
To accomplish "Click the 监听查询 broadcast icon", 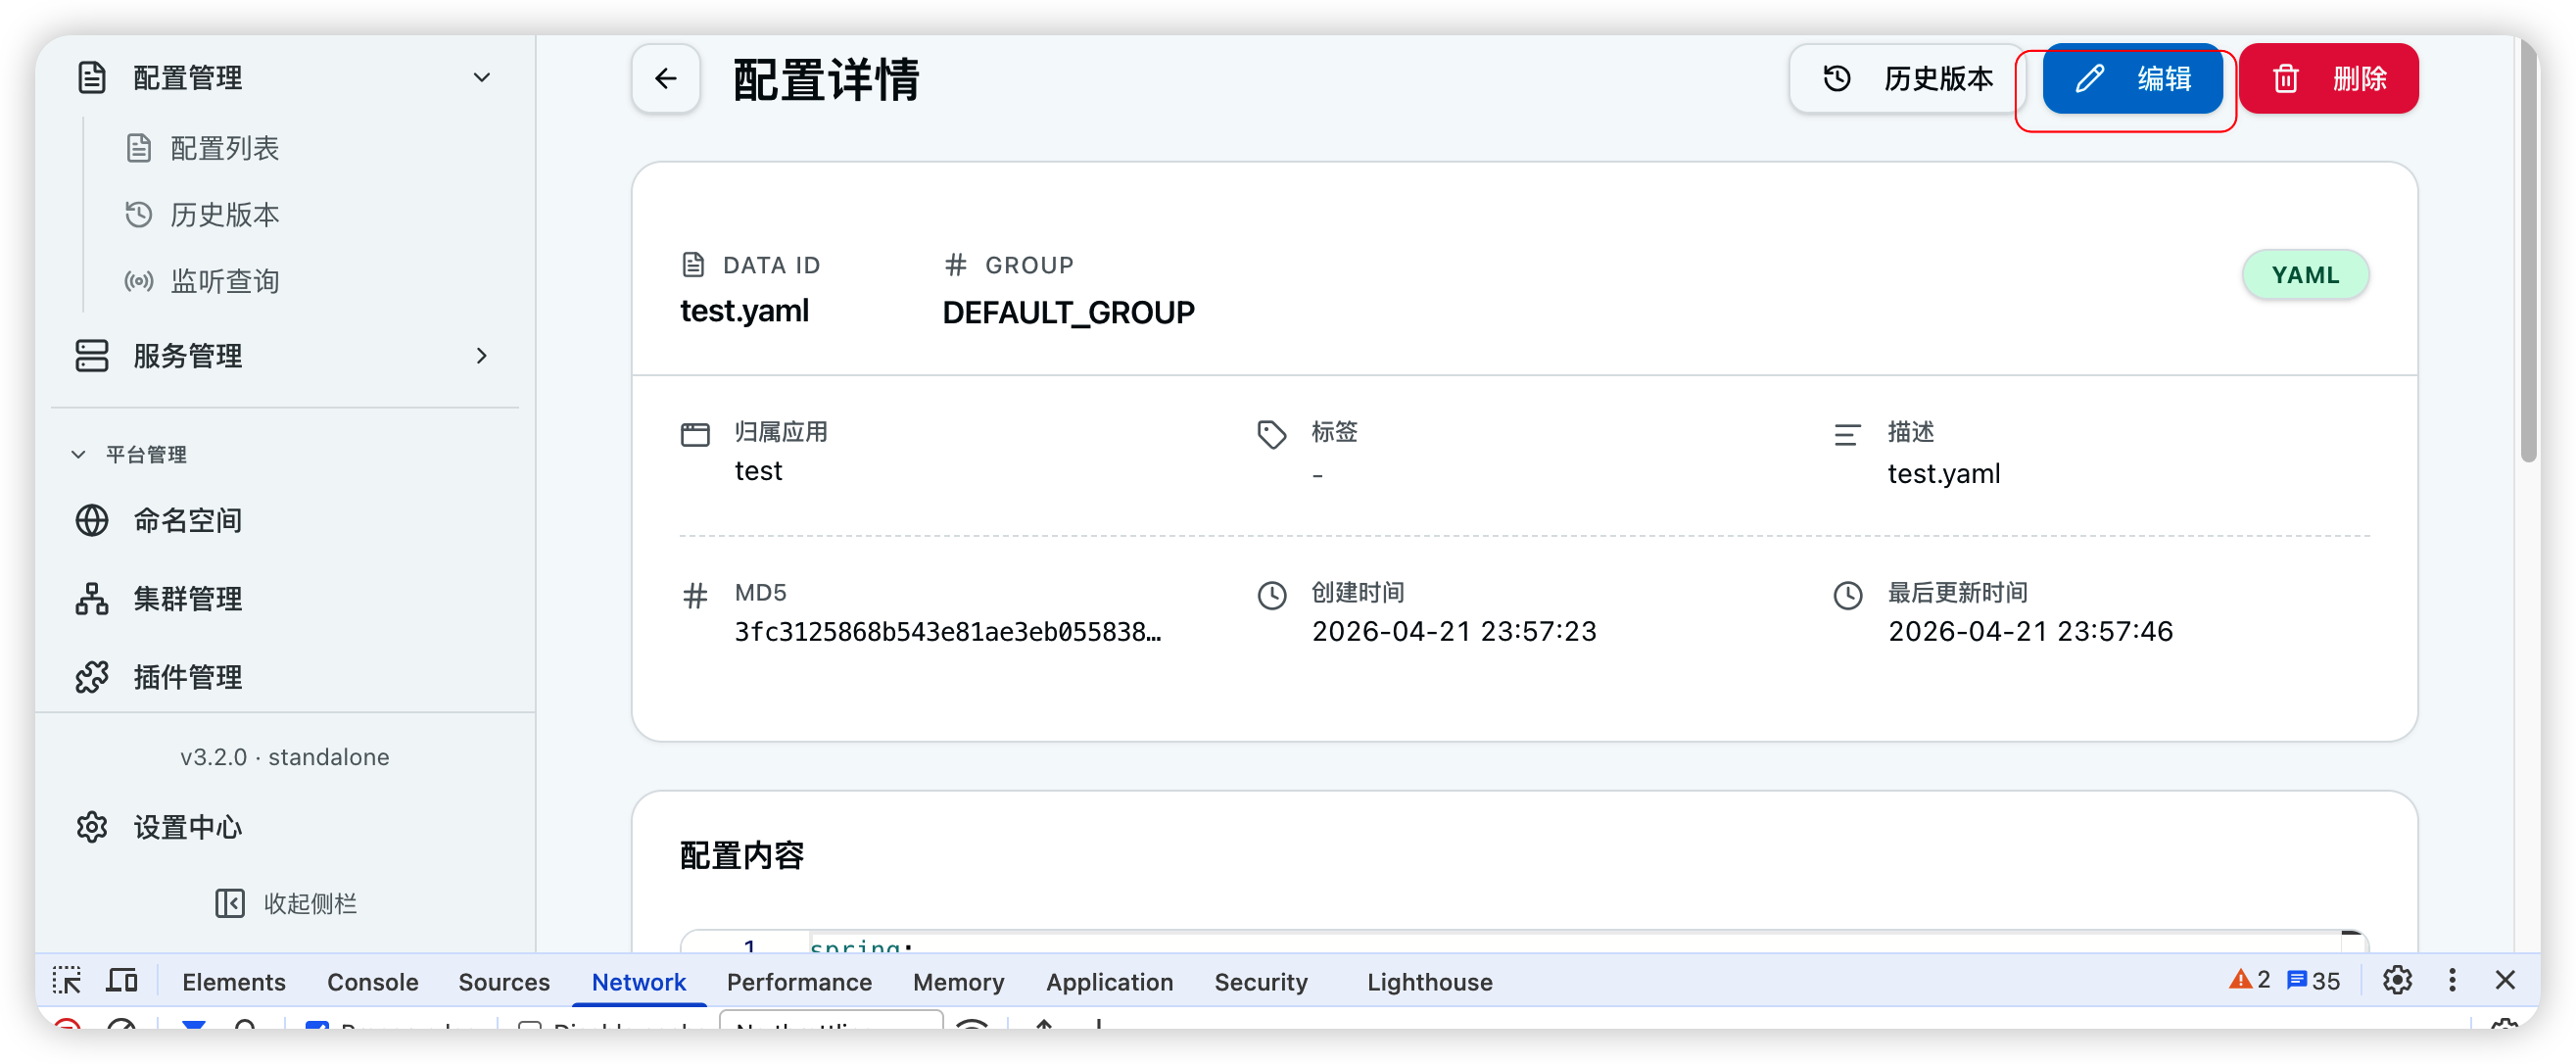I will 139,282.
